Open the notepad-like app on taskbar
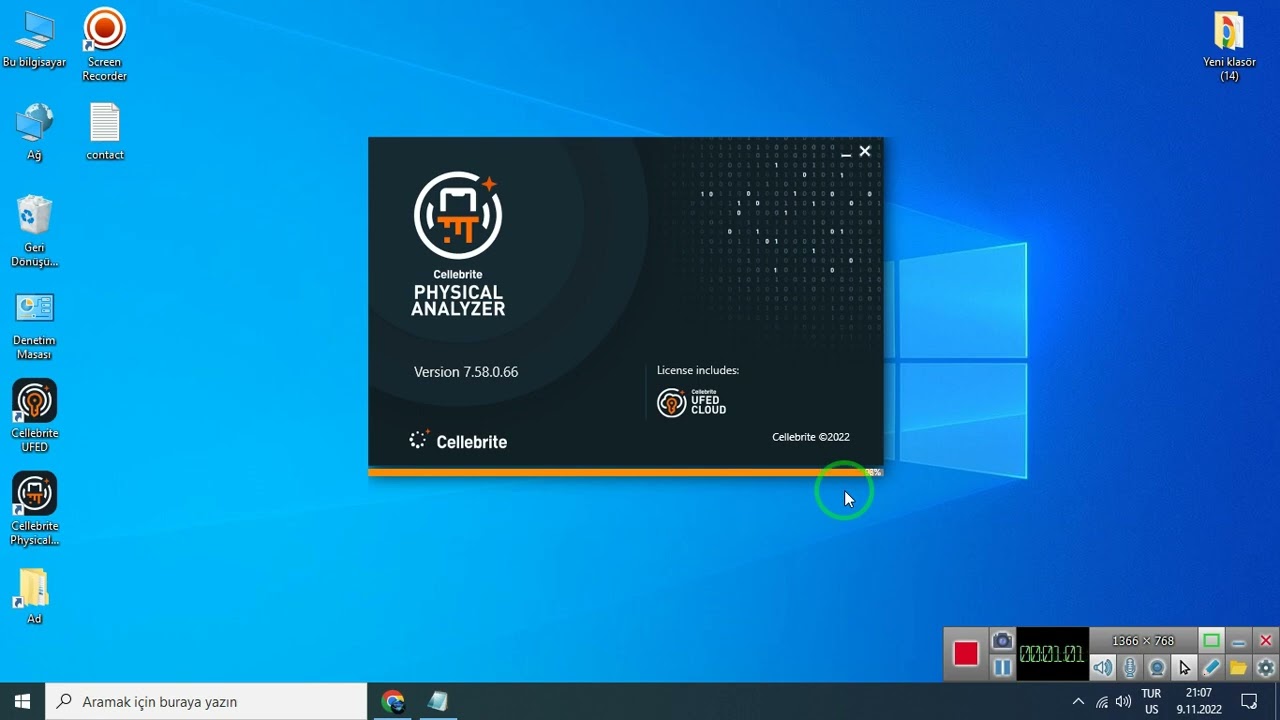The width and height of the screenshot is (1280, 720). tap(437, 701)
